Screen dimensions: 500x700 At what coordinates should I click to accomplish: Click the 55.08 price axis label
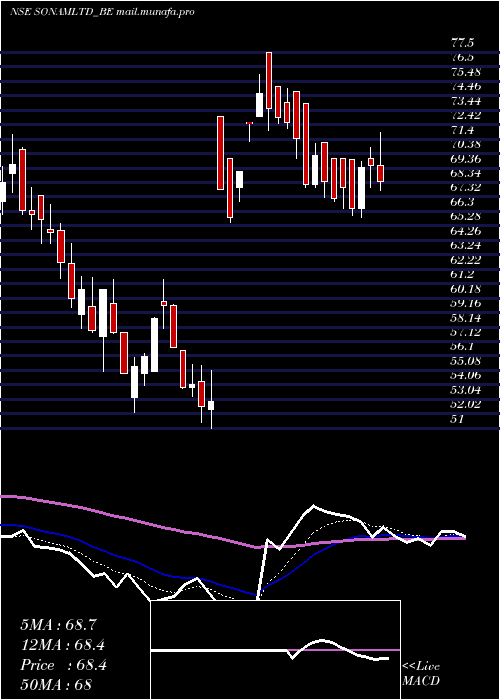pos(466,361)
